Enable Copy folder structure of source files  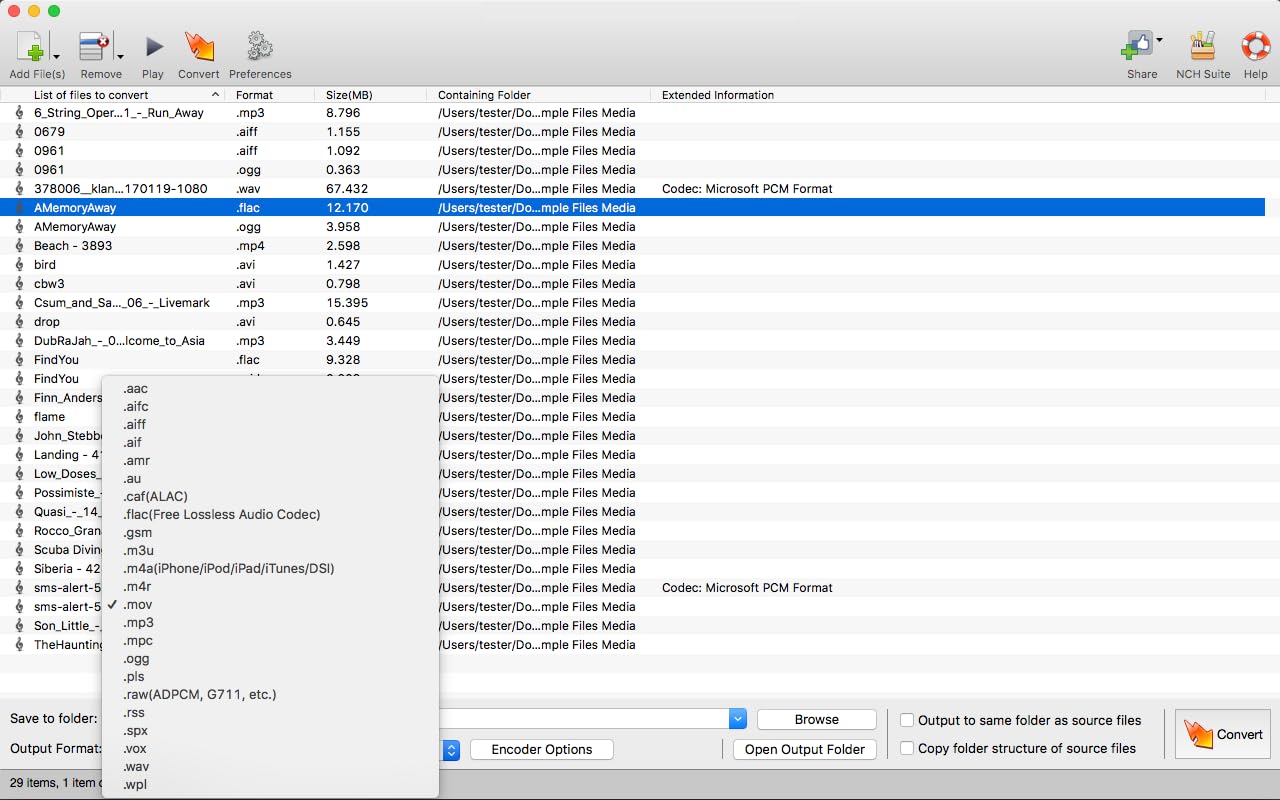[907, 748]
